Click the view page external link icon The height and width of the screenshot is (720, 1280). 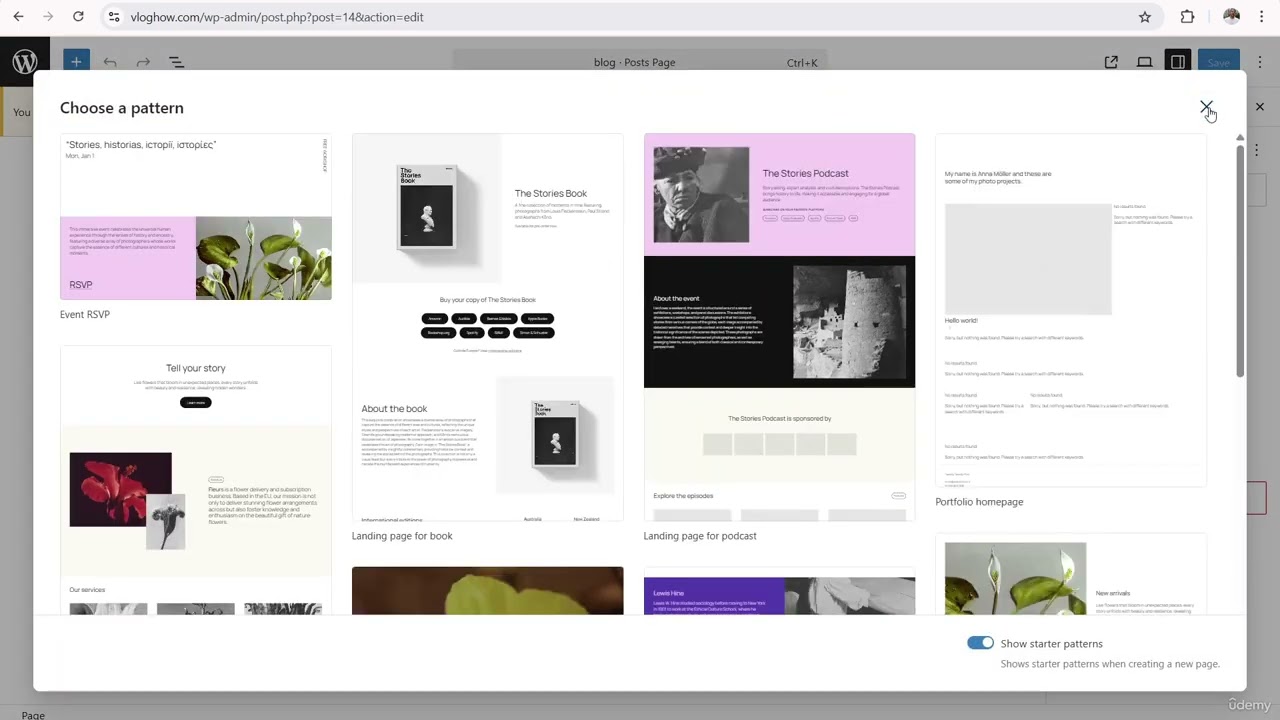pos(1111,62)
